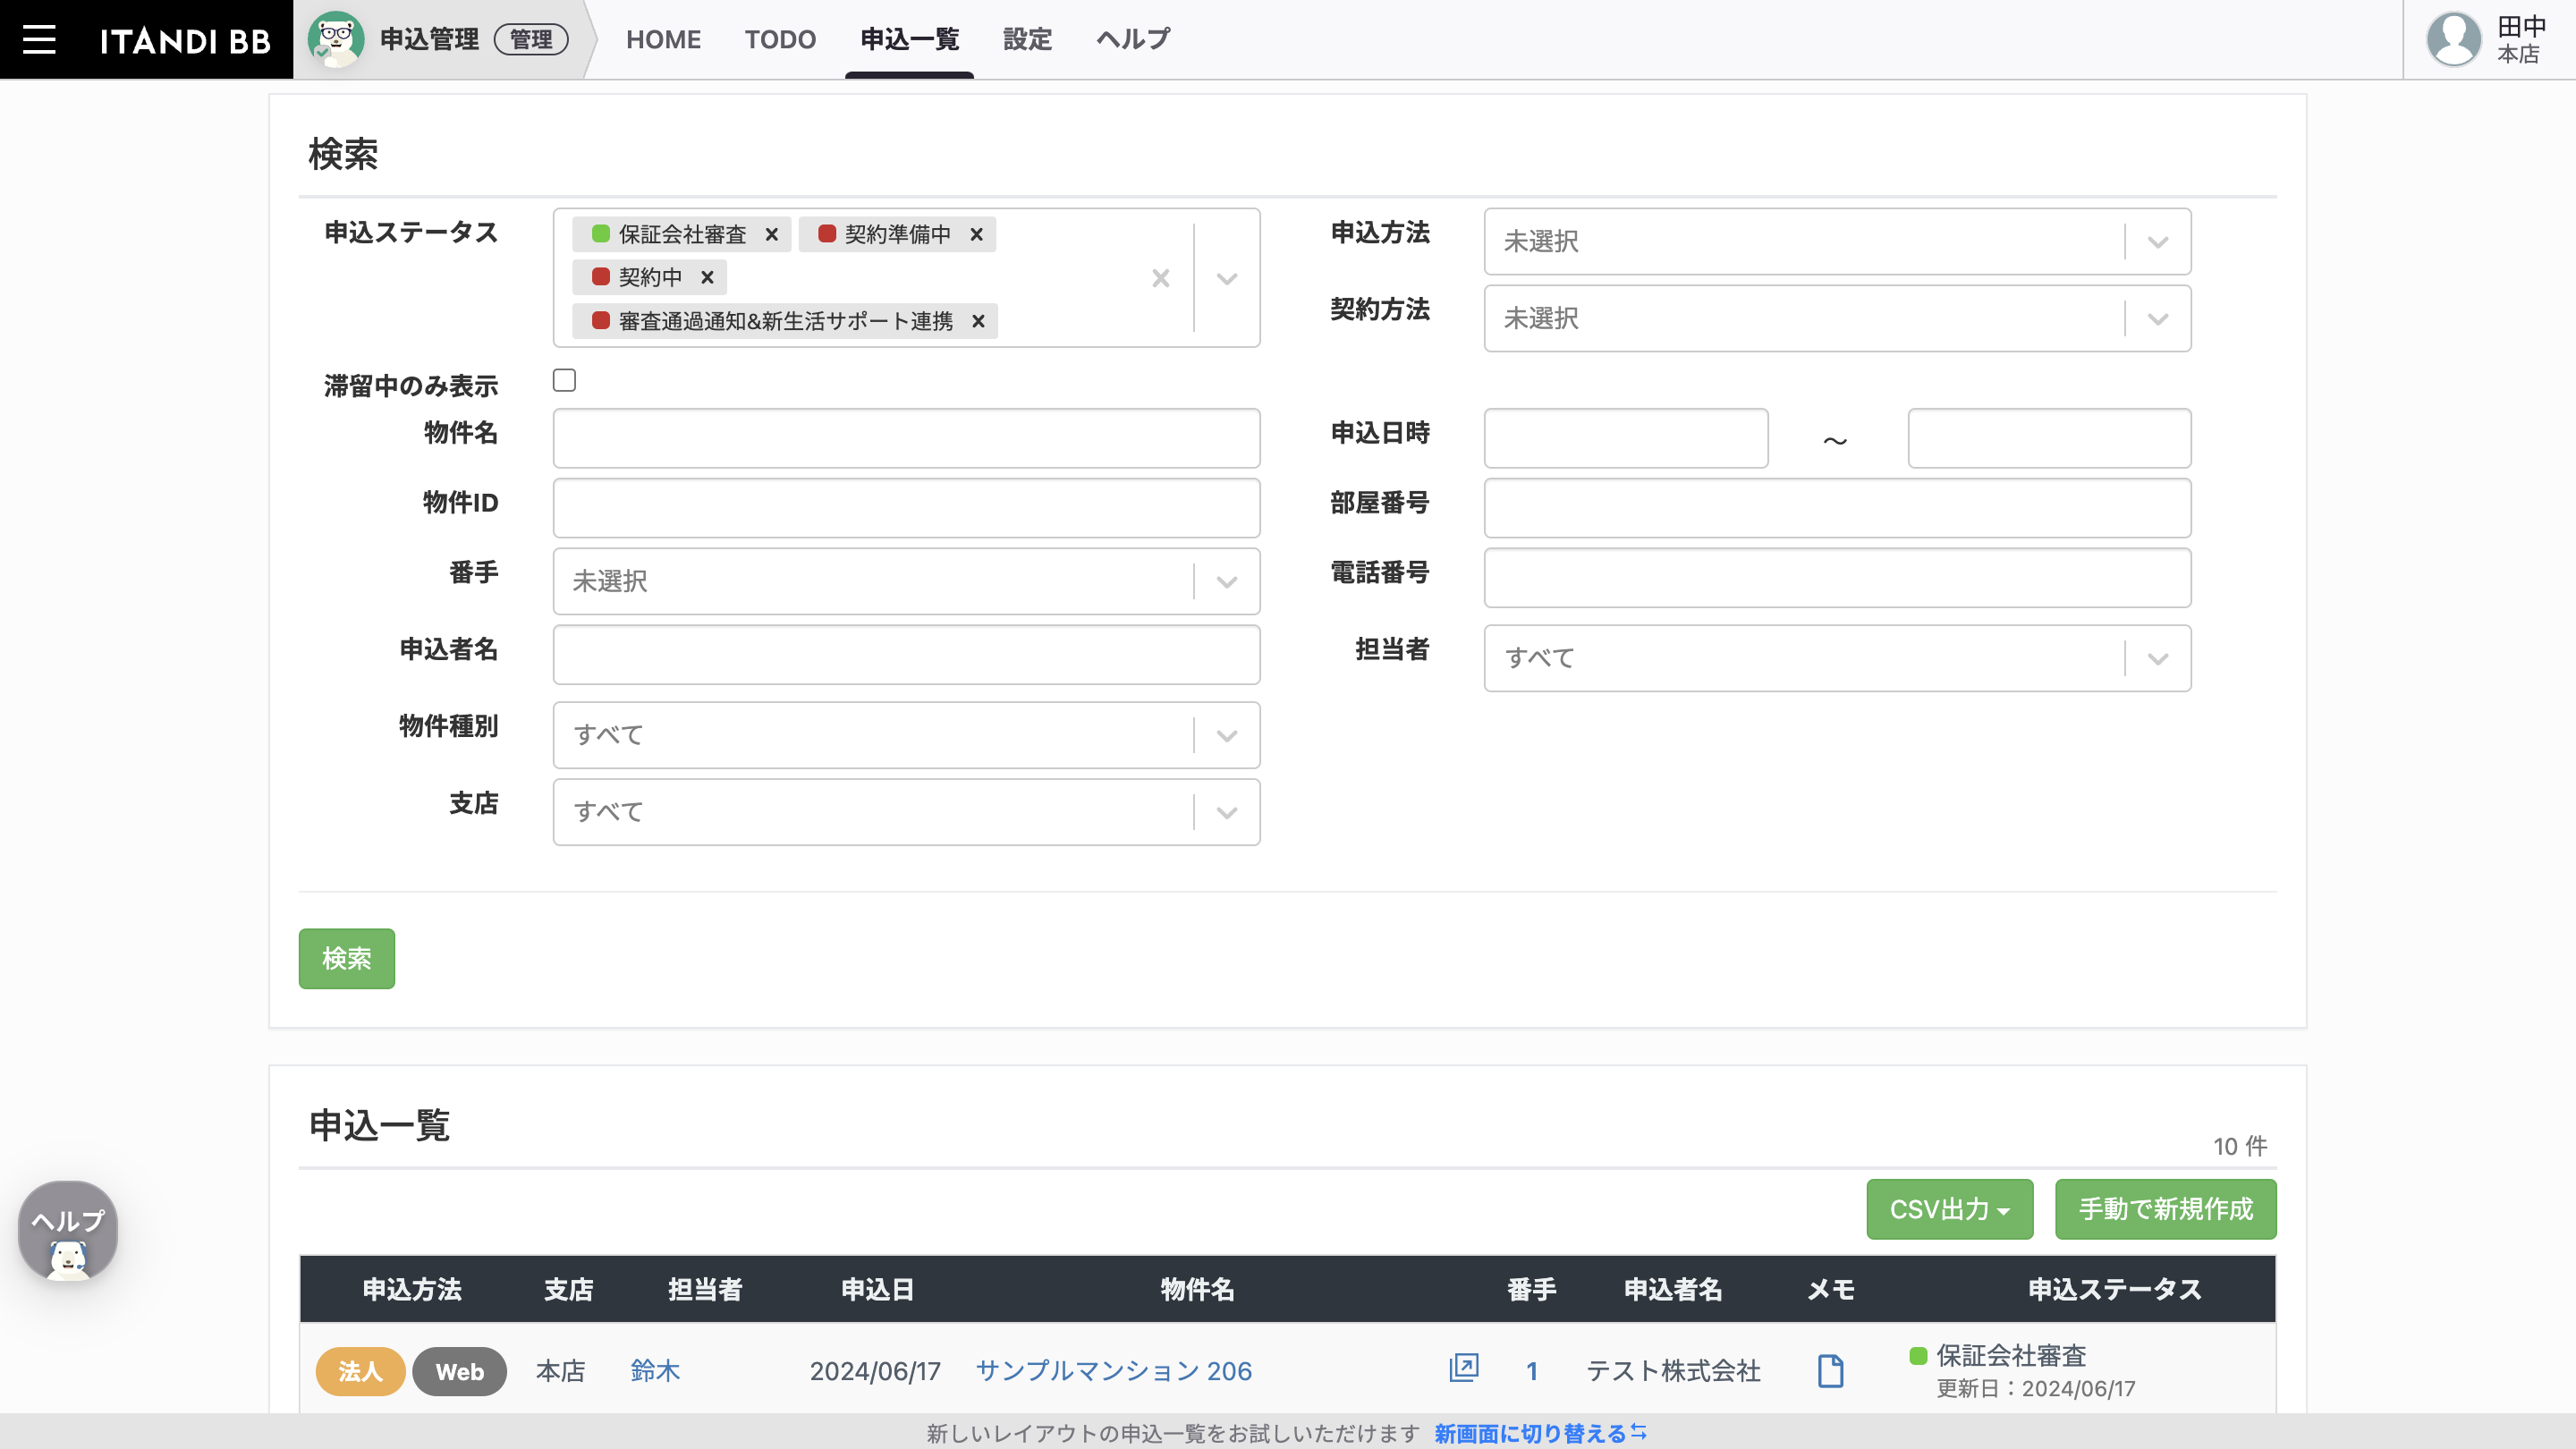Viewport: 2576px width, 1449px height.
Task: Open the hamburger menu icon
Action: point(39,39)
